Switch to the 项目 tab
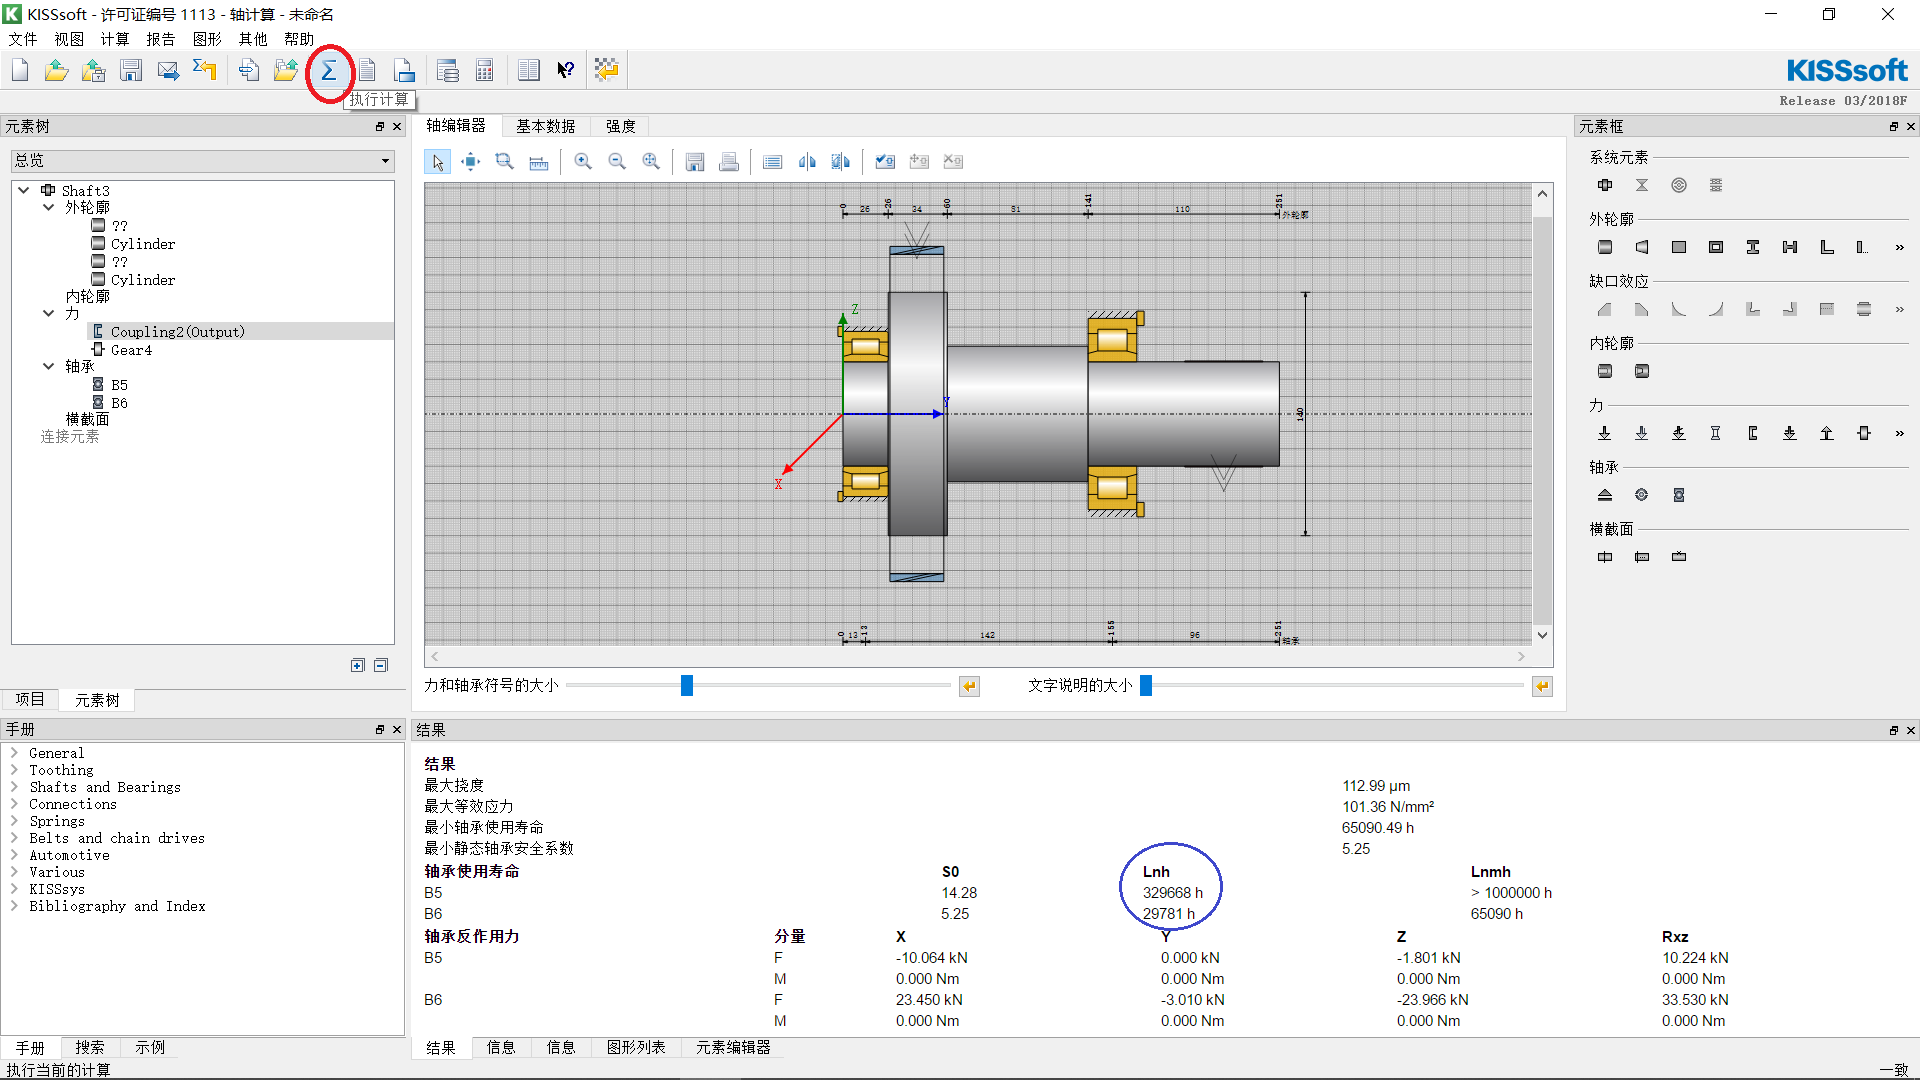The width and height of the screenshot is (1920, 1080). 30,699
